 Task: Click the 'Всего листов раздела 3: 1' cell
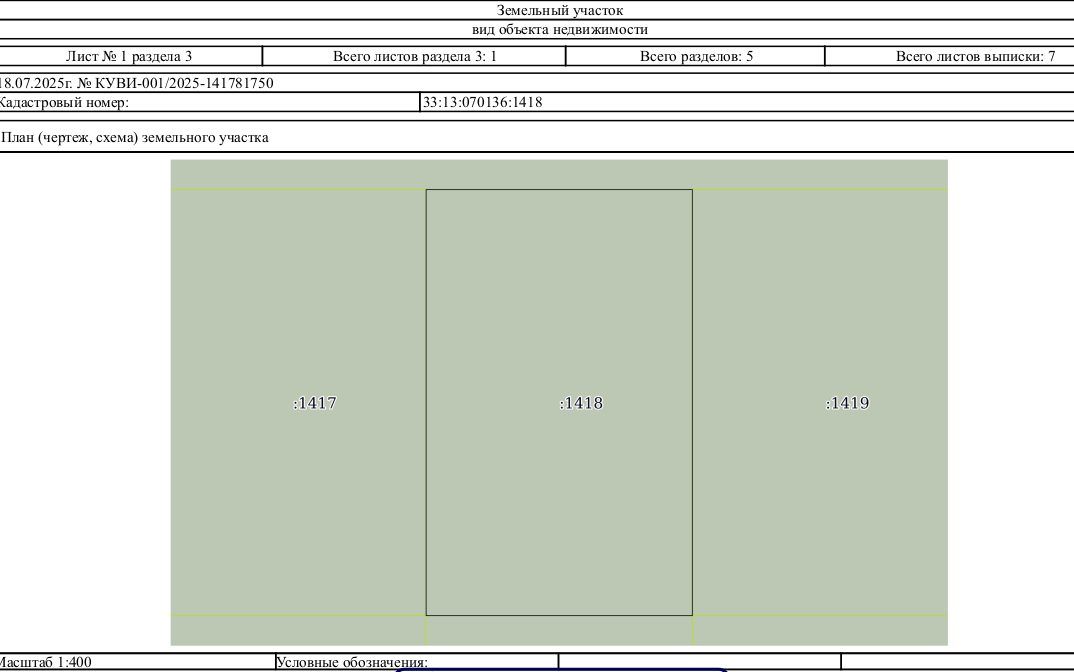[x=414, y=56]
